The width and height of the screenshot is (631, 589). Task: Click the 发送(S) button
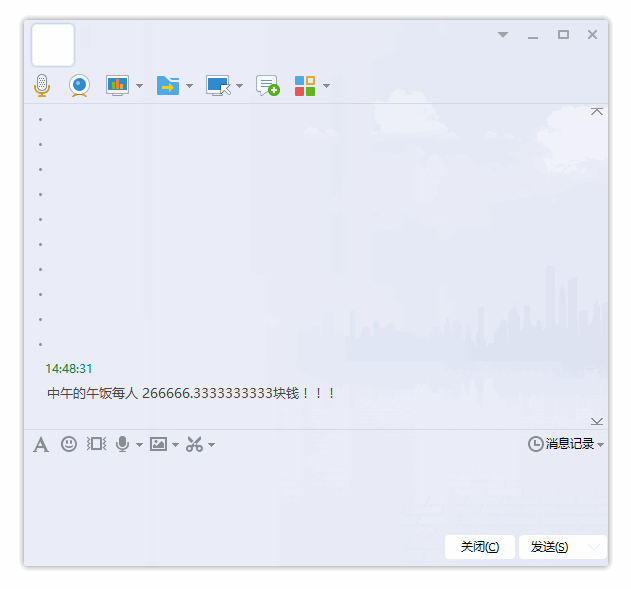pos(549,547)
